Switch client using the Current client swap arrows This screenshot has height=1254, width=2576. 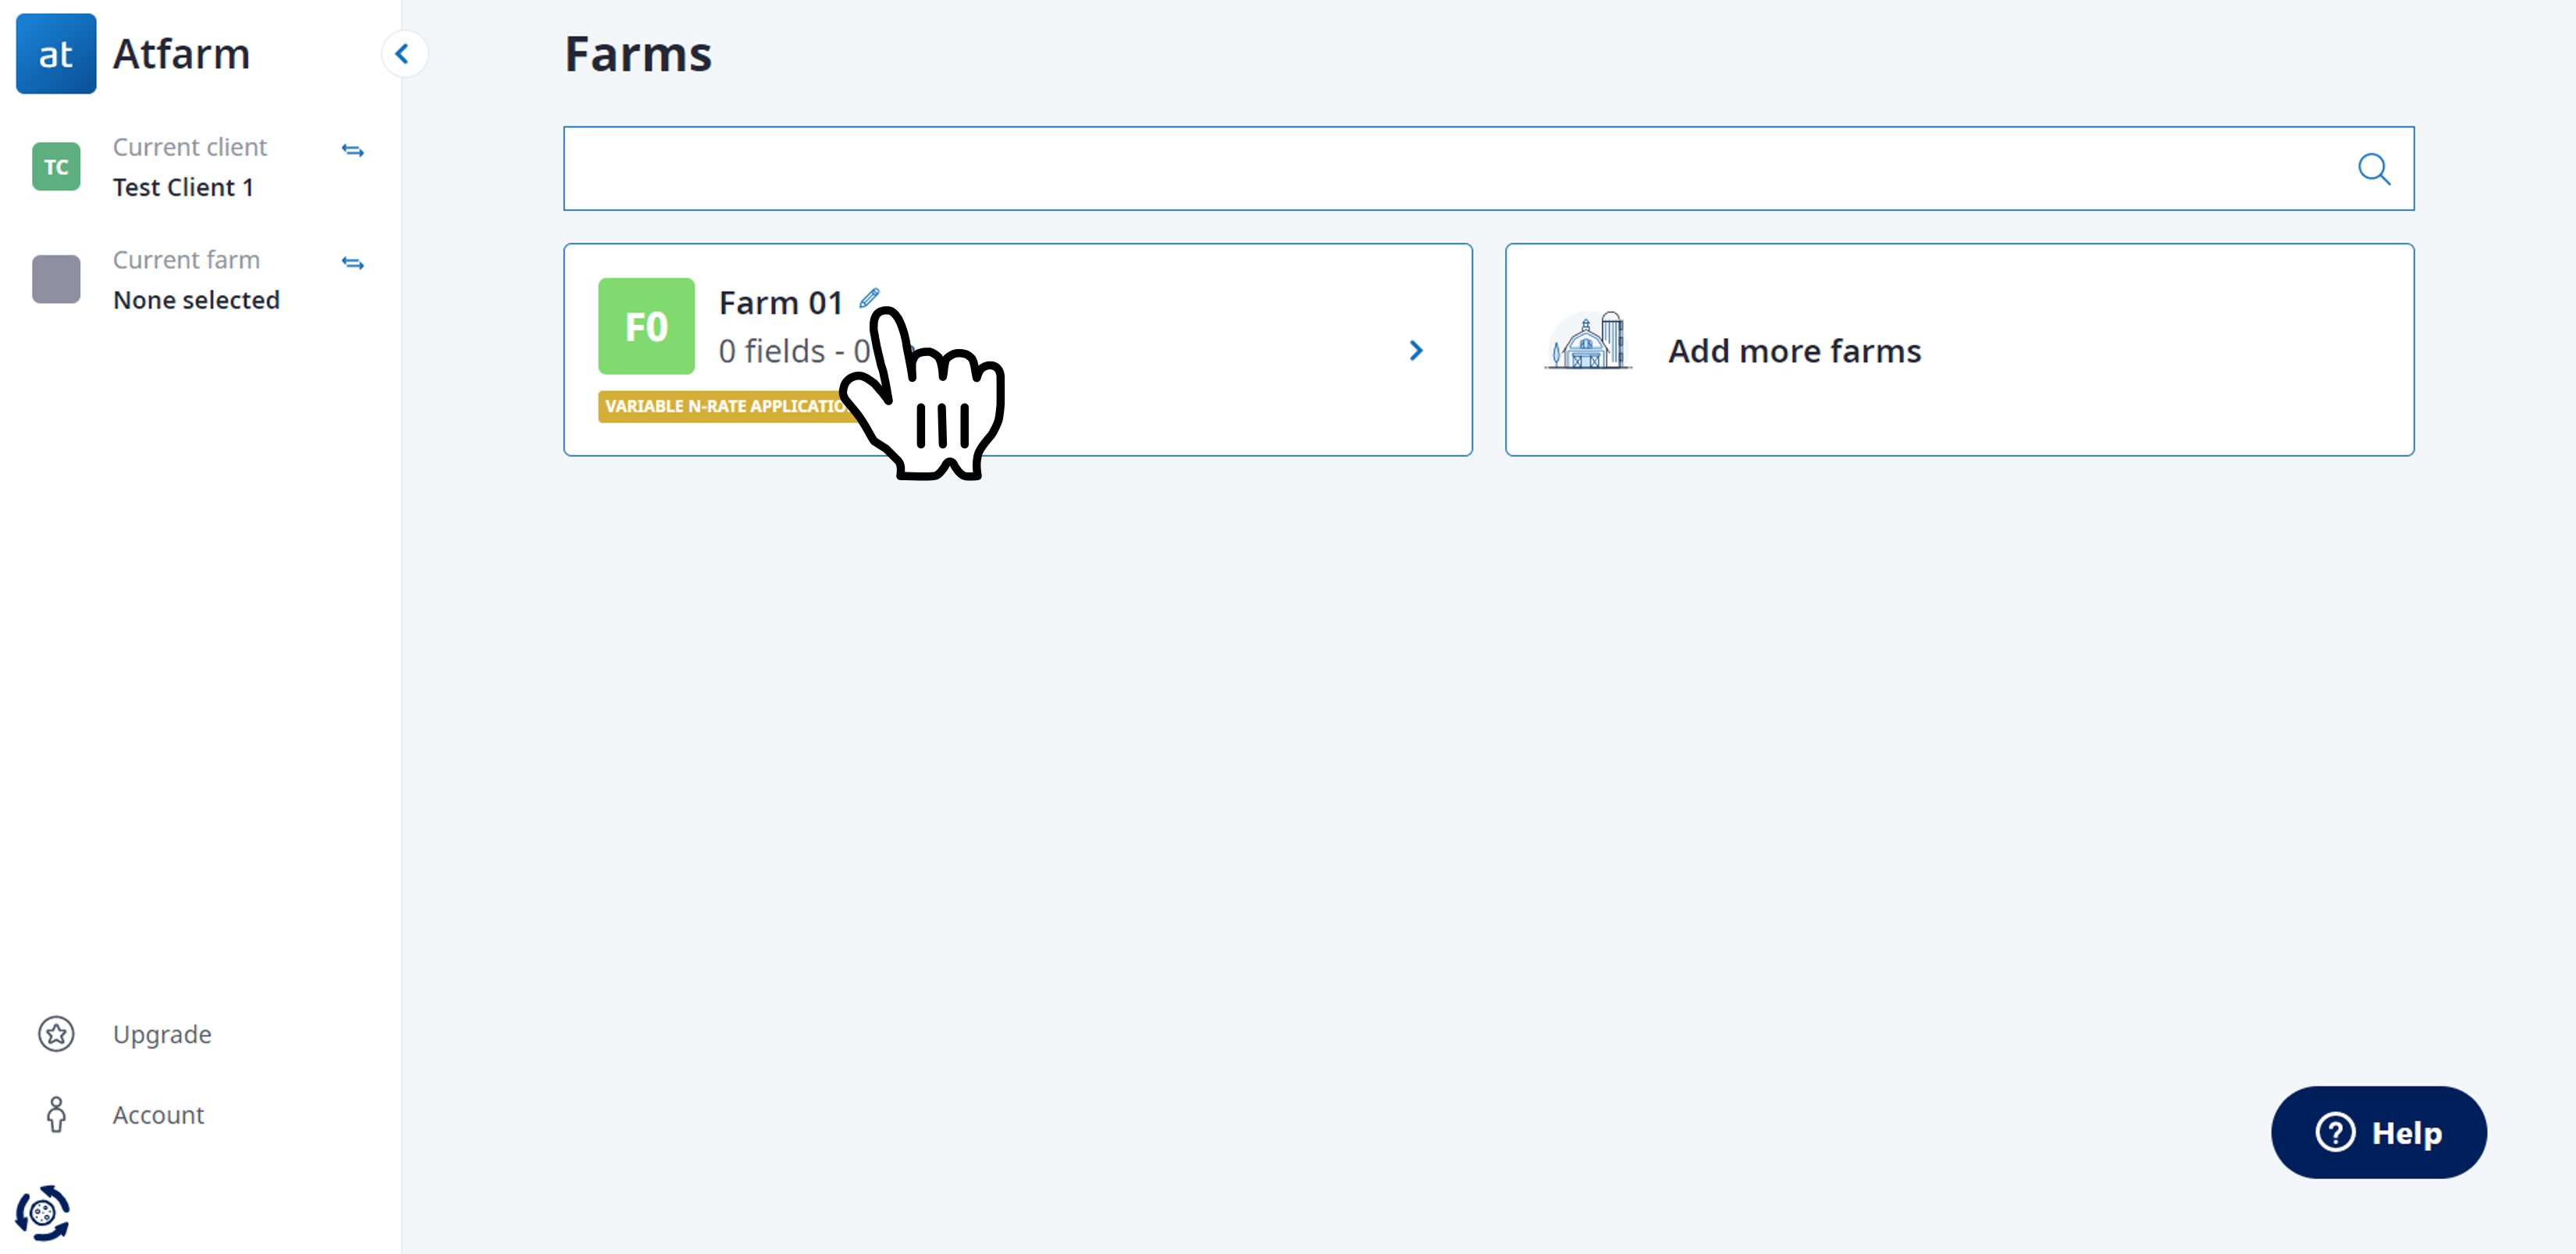pyautogui.click(x=353, y=151)
